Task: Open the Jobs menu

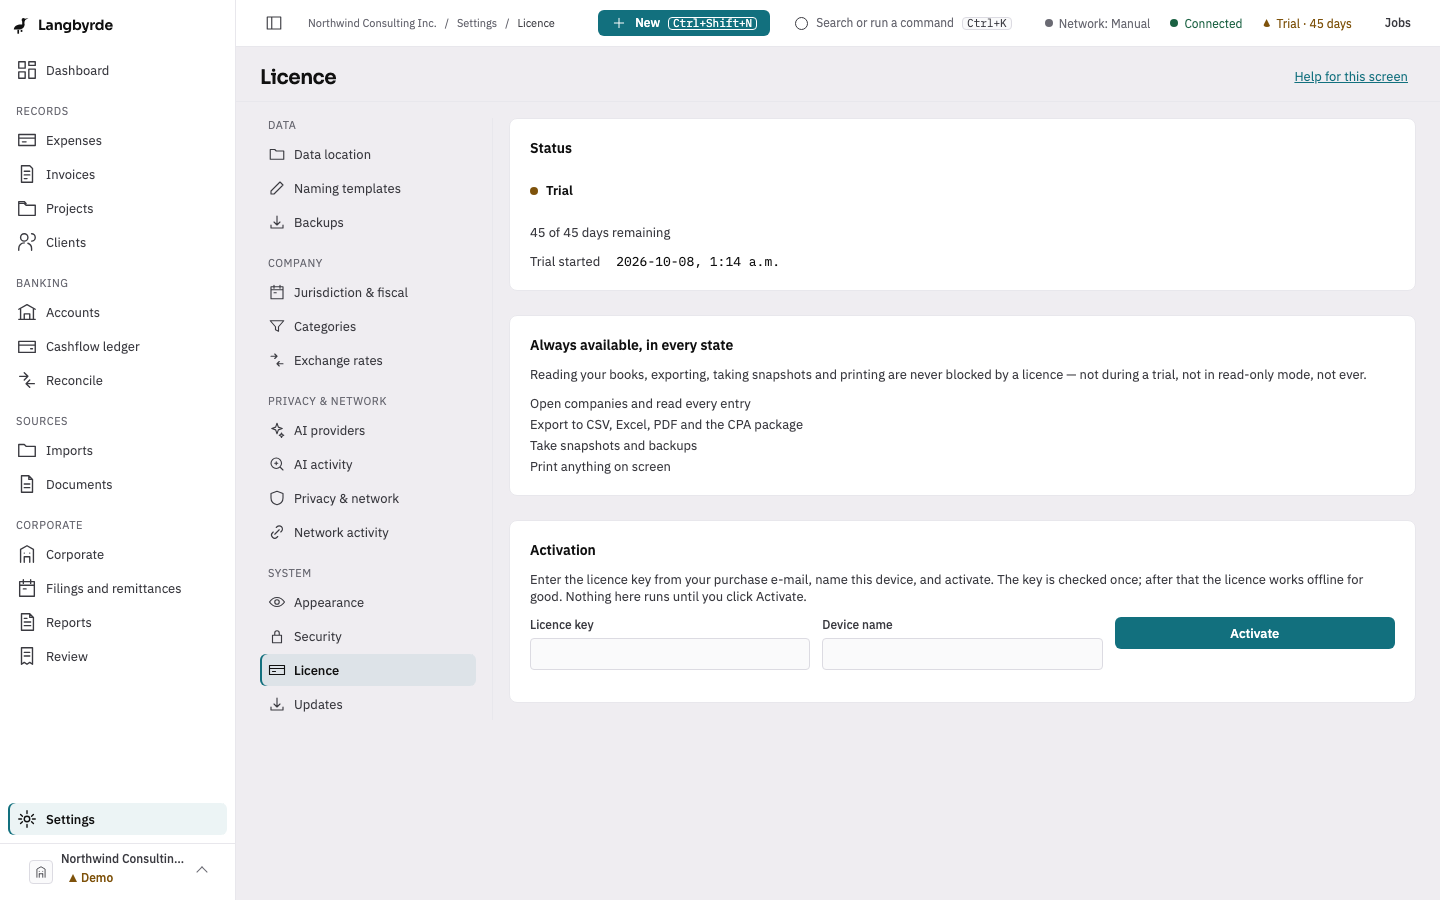Action: 1397,23
